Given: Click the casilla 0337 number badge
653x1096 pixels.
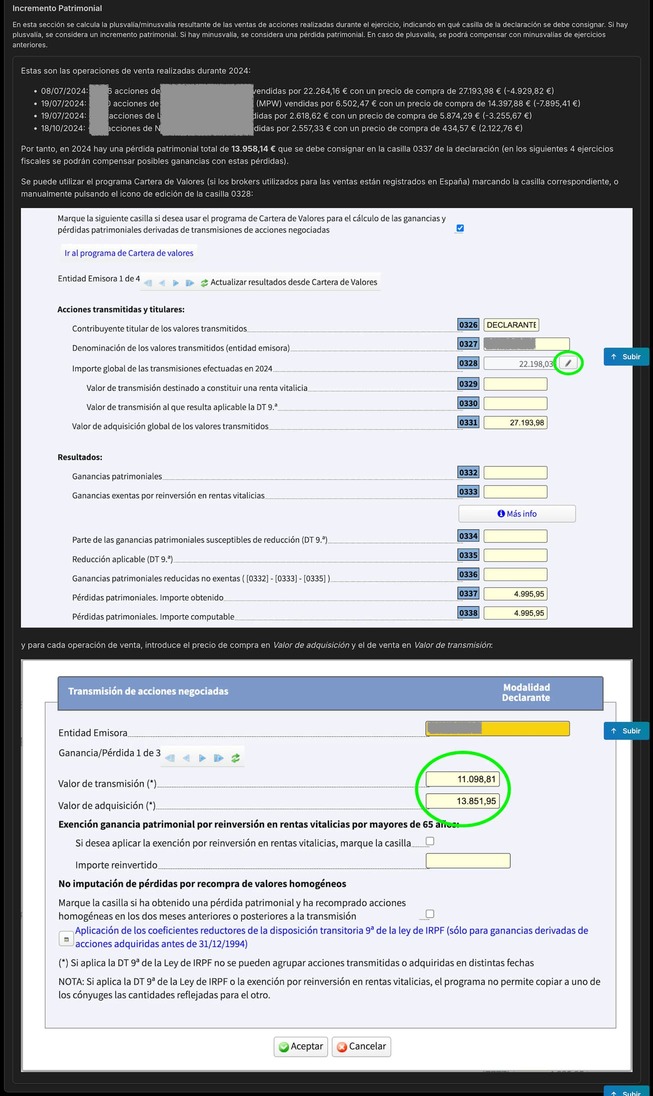Looking at the screenshot, I should coord(468,593).
